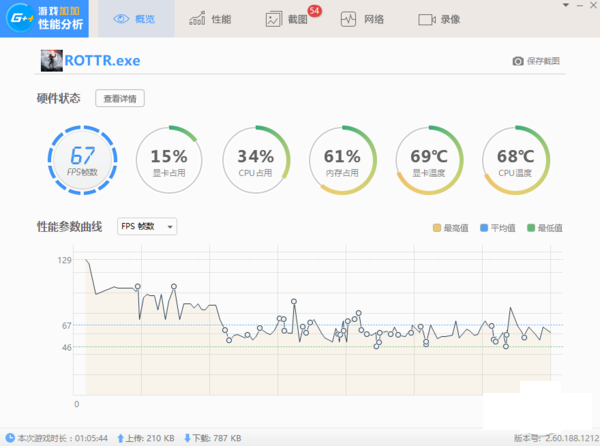Viewport: 600px width, 446px height.
Task: Switch to the 网络 network tab
Action: tap(363, 19)
